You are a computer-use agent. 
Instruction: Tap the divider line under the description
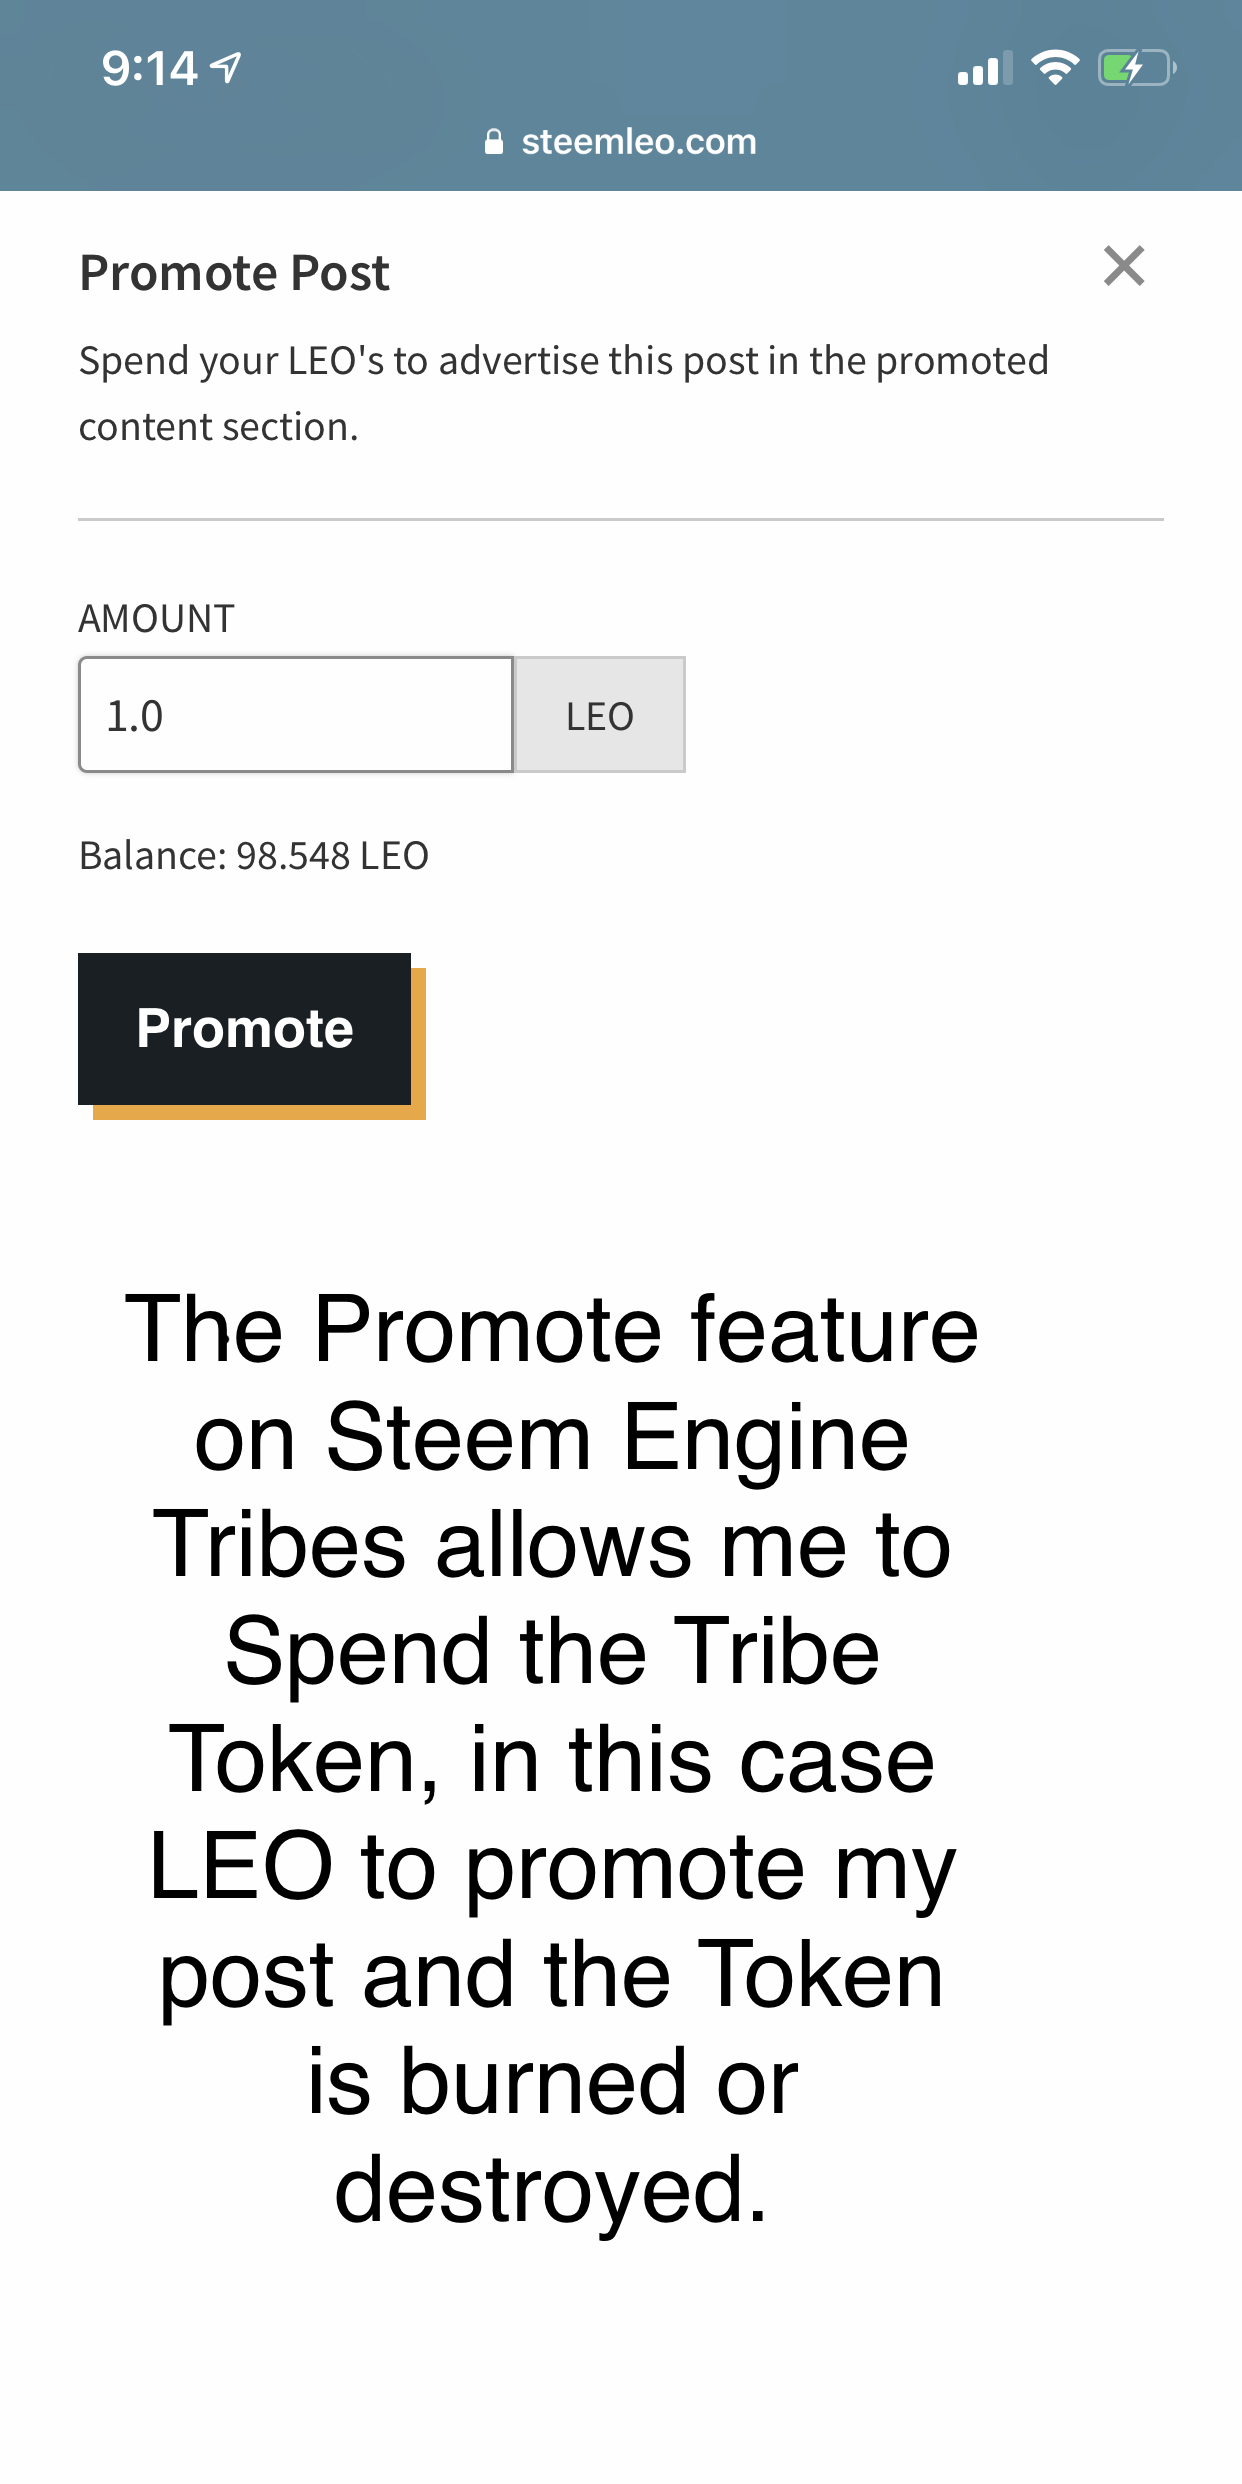(621, 519)
